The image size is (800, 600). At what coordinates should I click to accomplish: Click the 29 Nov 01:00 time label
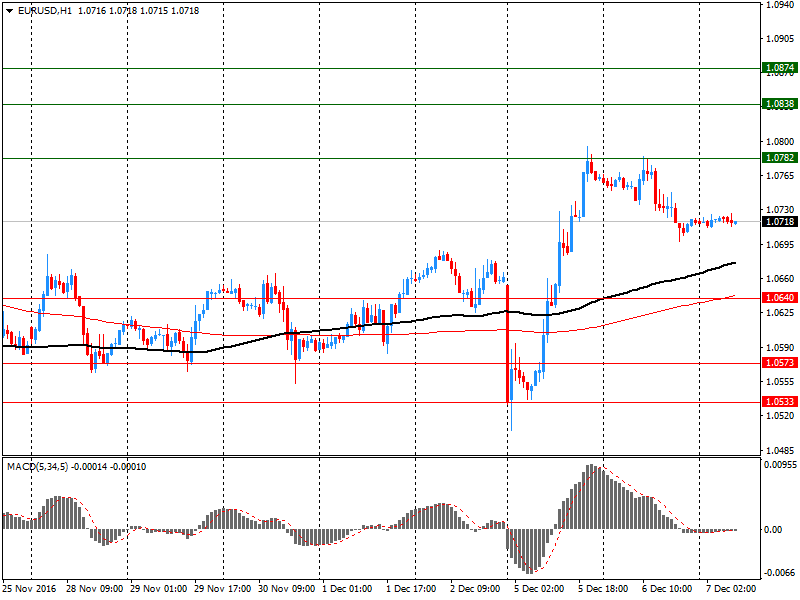click(x=159, y=589)
